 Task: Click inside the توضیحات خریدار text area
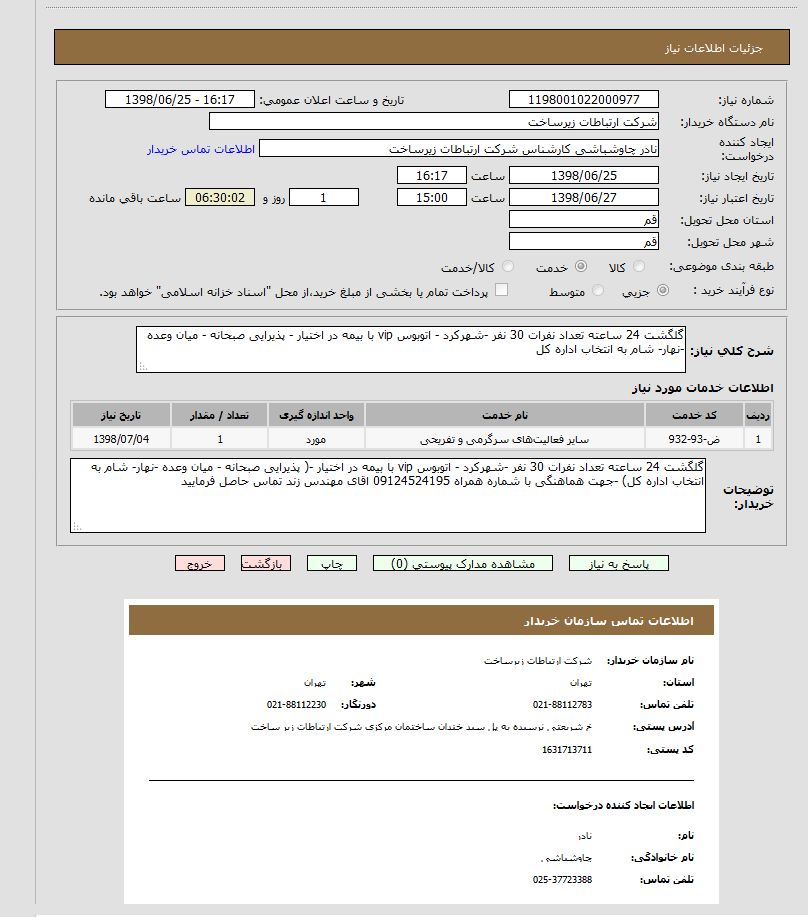[388, 495]
